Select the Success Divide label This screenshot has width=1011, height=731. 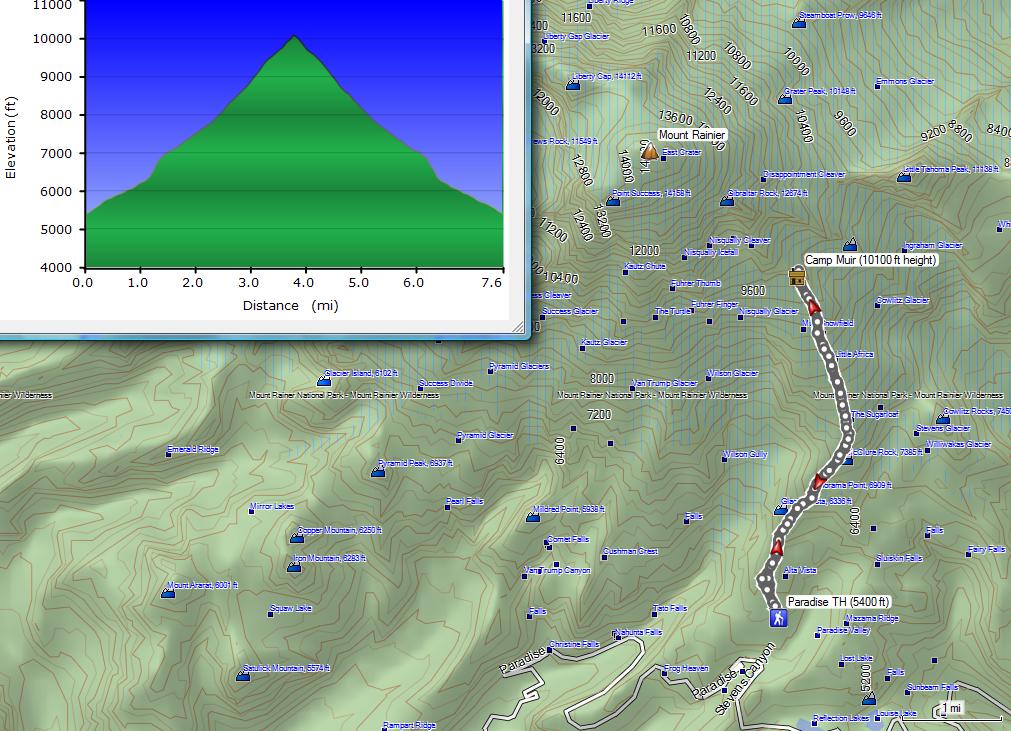(x=446, y=383)
